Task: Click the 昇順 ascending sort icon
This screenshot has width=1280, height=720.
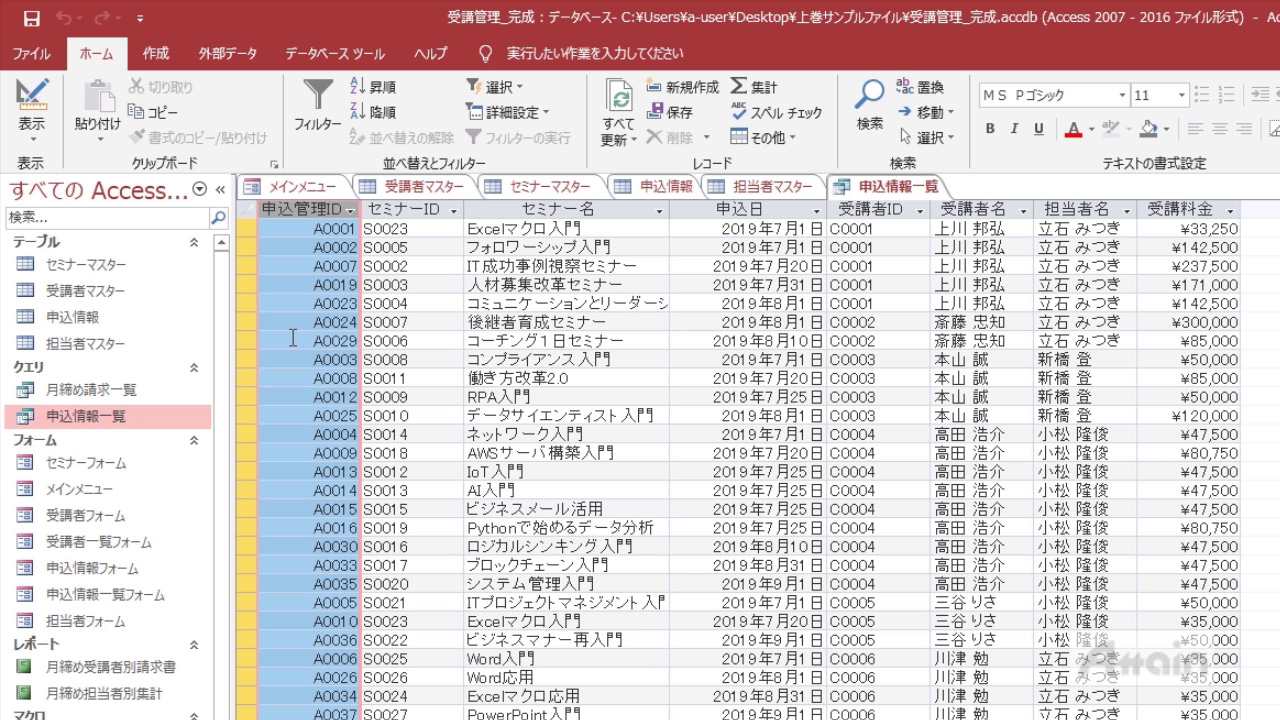Action: coord(358,87)
